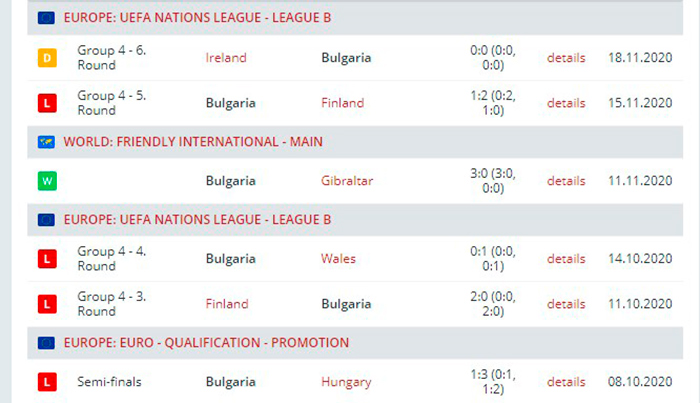Click the draw result icon for Ireland match

46,58
